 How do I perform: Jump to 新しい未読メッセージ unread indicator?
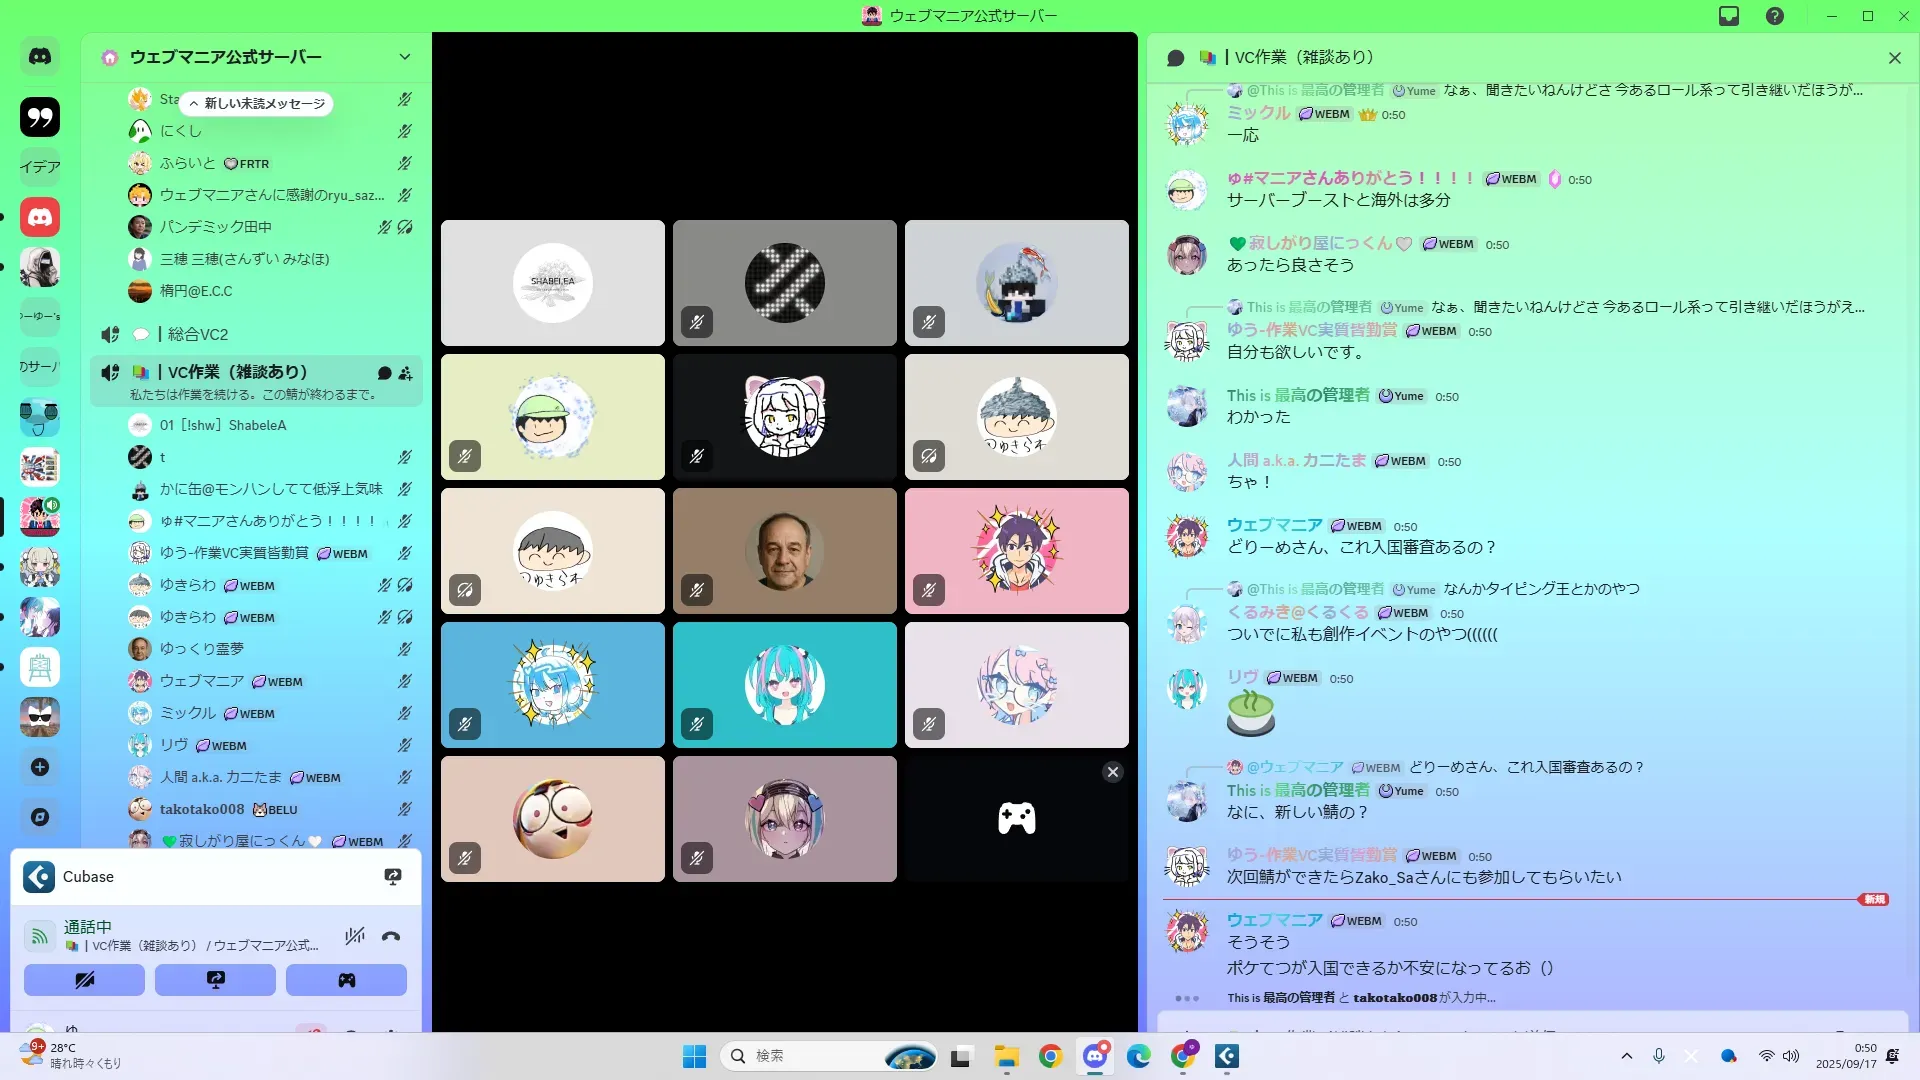pos(258,103)
